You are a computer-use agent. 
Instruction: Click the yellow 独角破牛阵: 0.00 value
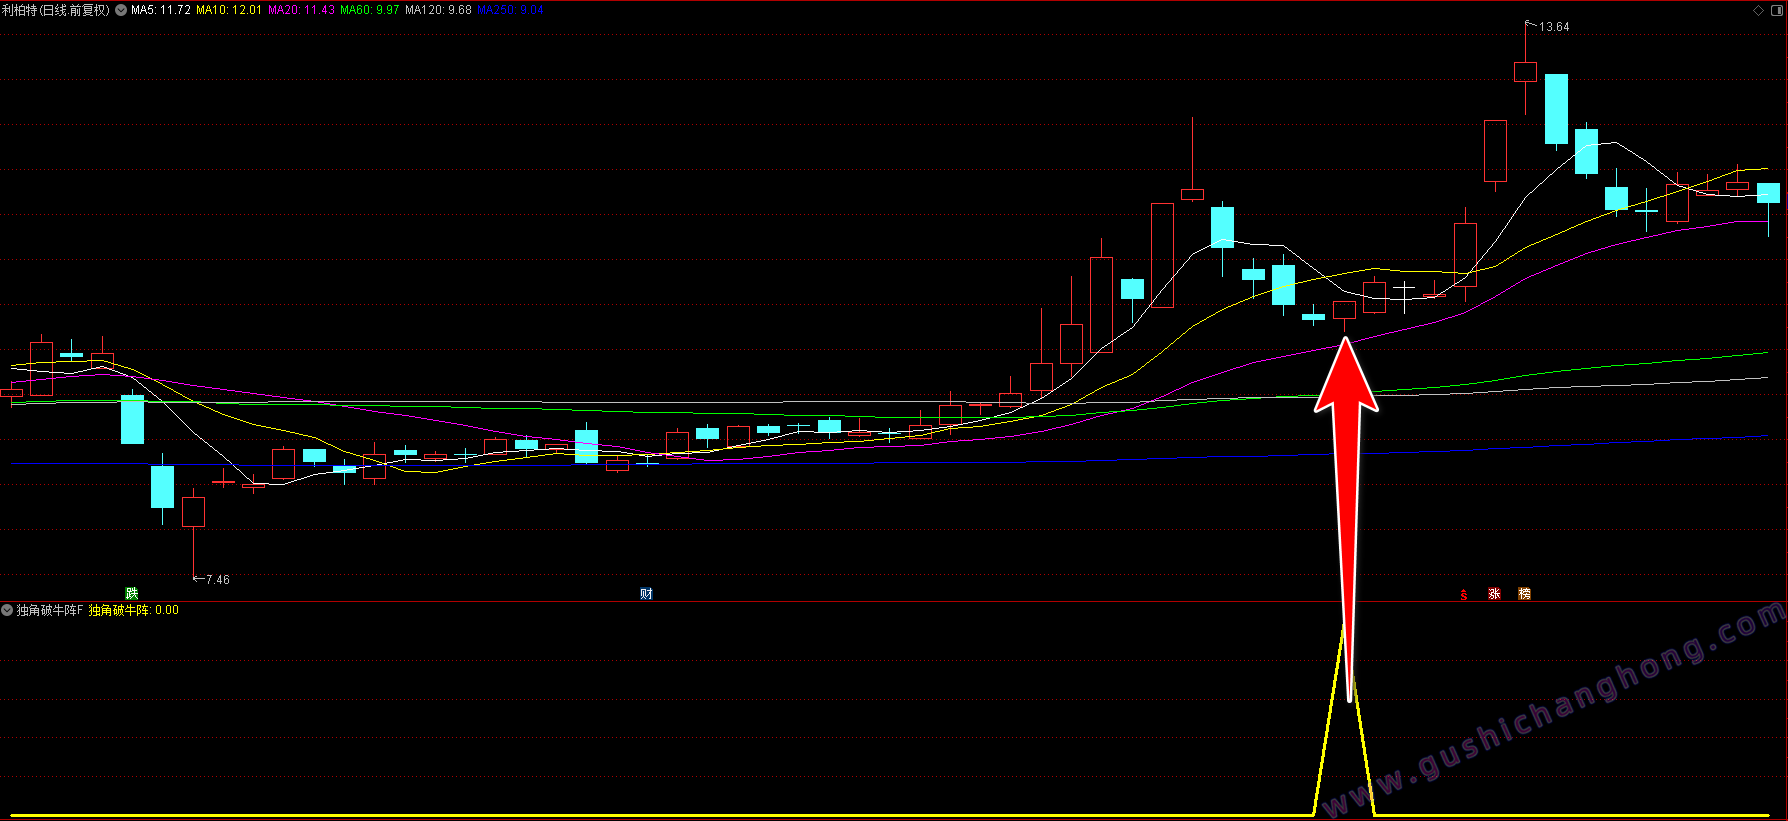[x=134, y=610]
